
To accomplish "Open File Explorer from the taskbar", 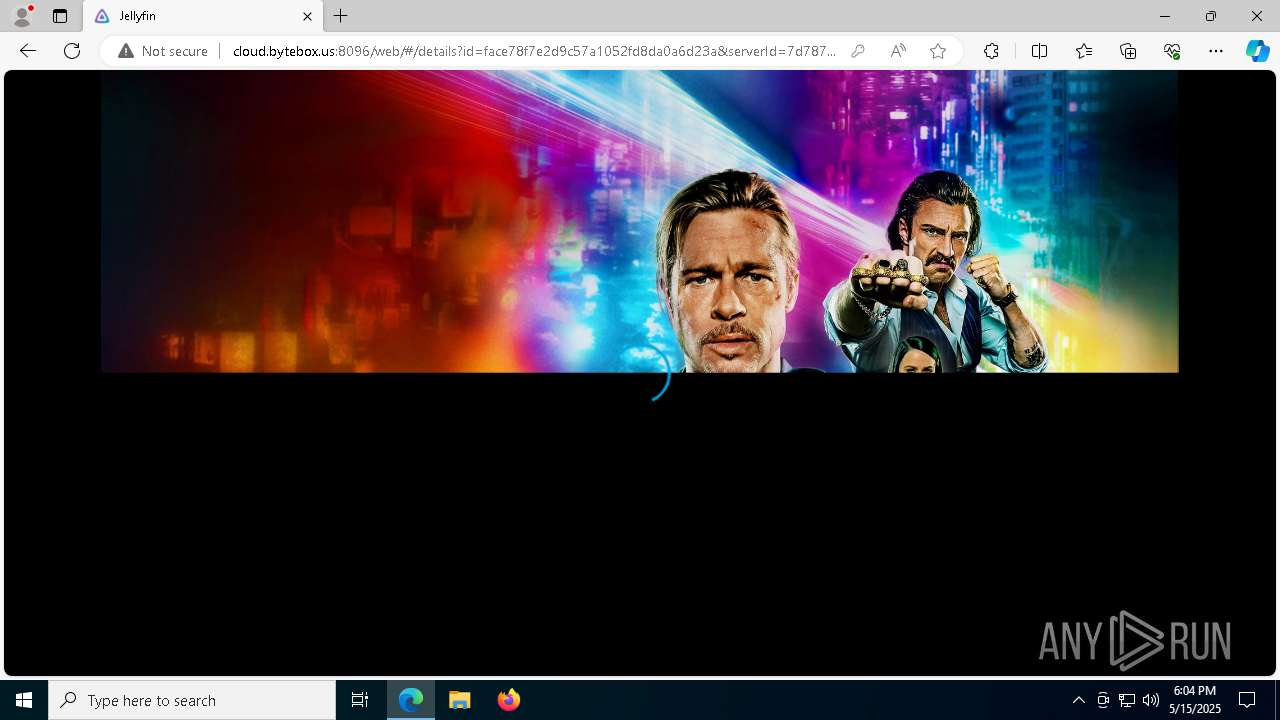I will click(460, 700).
